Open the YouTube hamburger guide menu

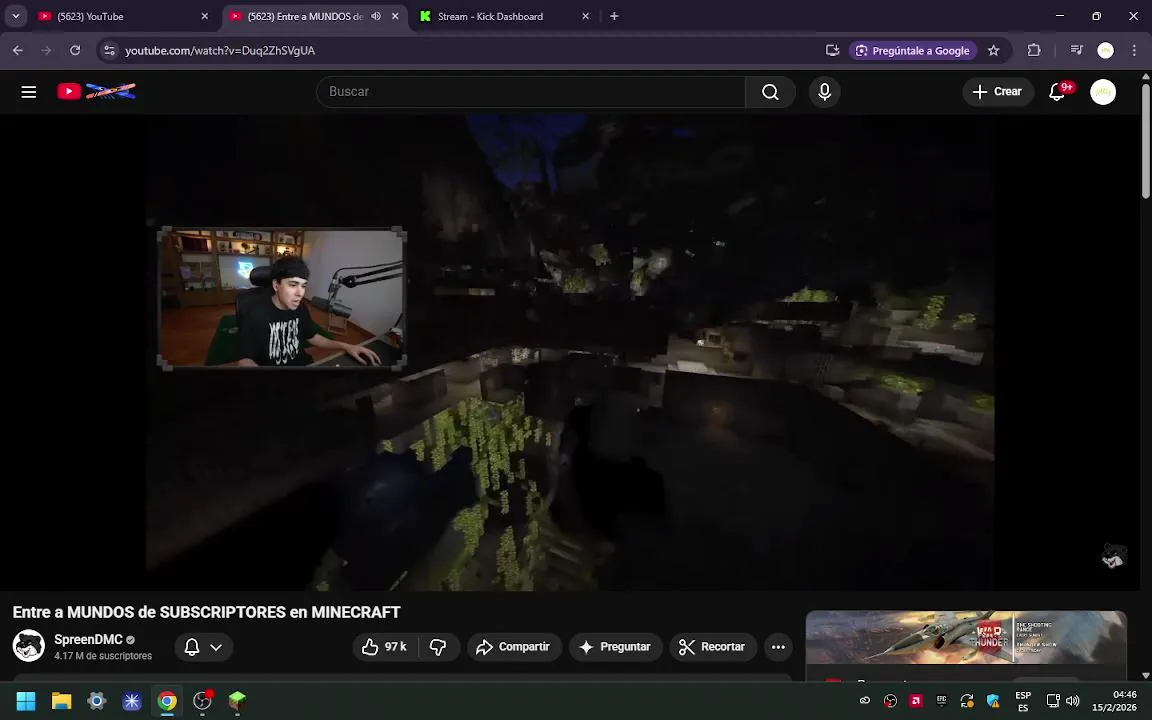(29, 92)
